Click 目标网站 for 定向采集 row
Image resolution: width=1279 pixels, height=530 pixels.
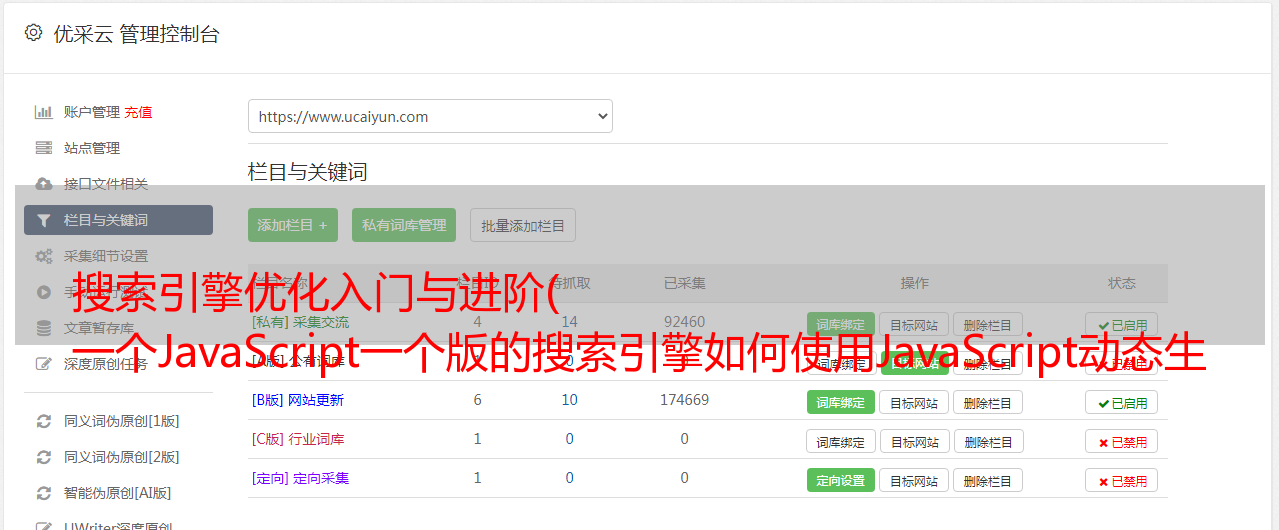(x=914, y=480)
